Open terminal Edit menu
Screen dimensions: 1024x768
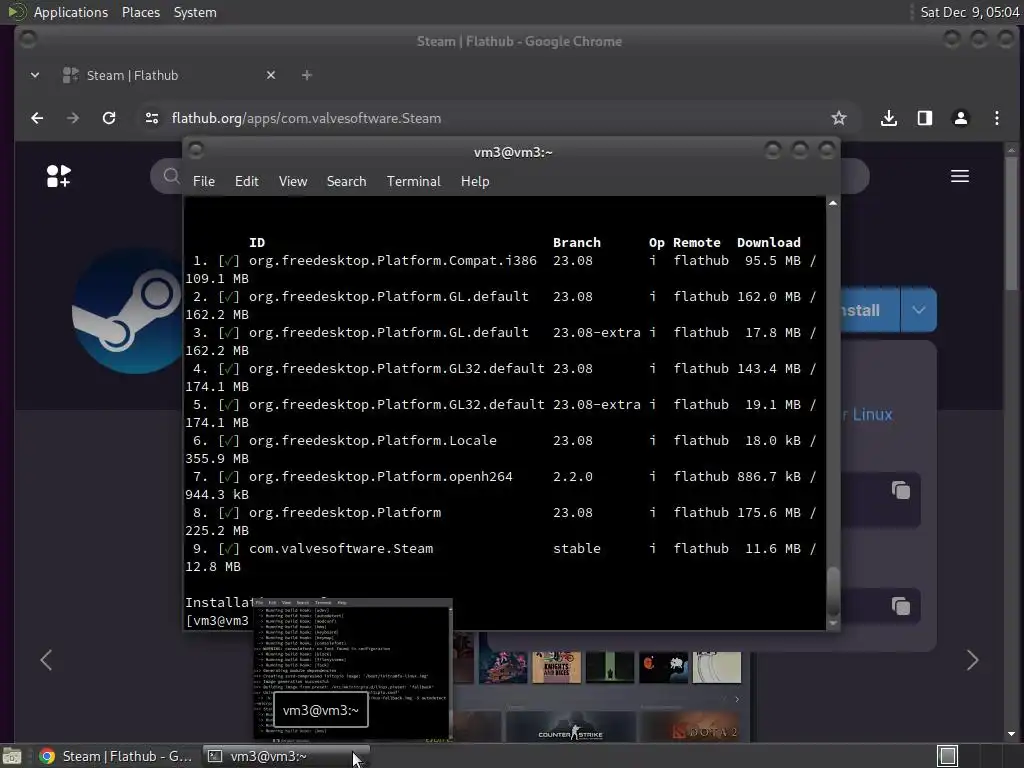coord(246,182)
